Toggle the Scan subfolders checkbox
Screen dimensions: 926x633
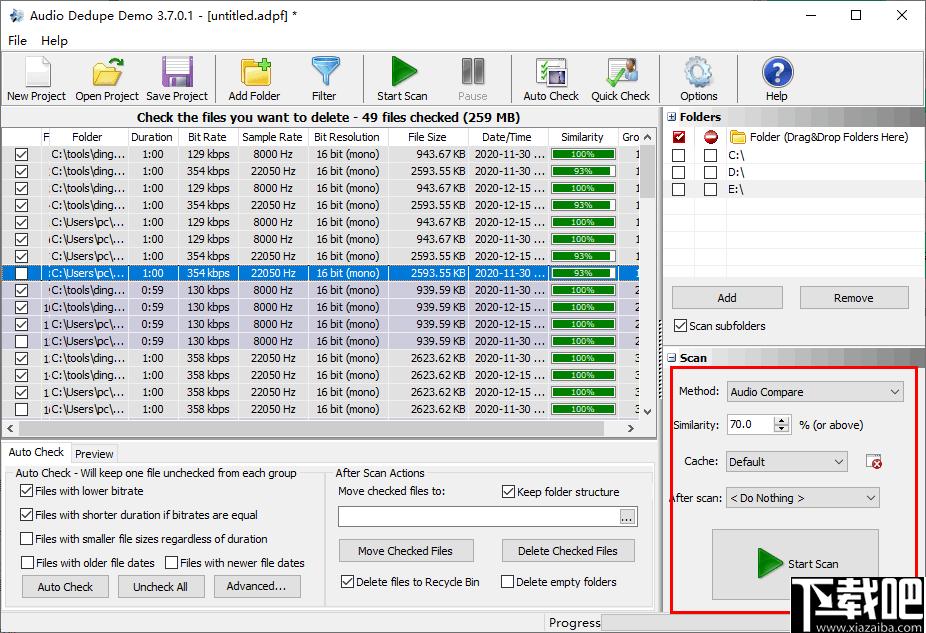click(x=680, y=326)
